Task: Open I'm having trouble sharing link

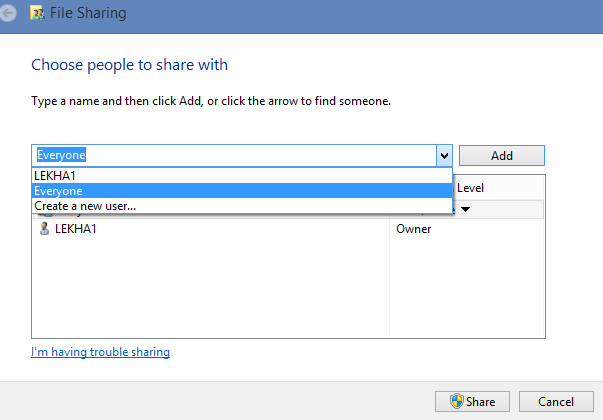Action: 100,352
